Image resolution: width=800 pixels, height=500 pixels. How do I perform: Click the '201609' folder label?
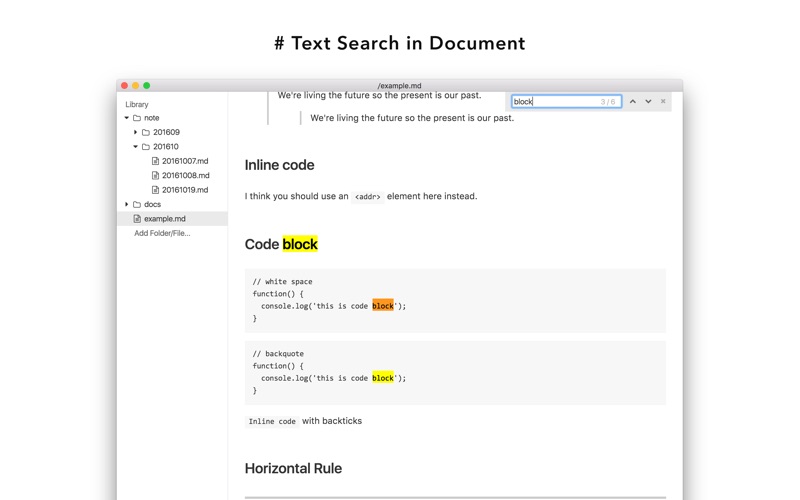tap(166, 132)
